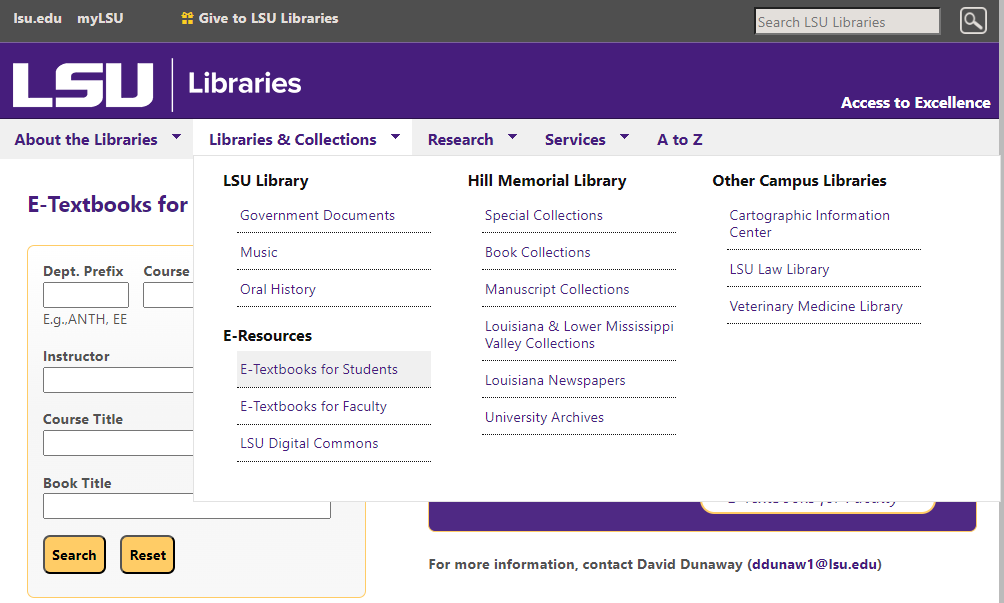The image size is (1004, 603).
Task: Click the E-Resources heading
Action: (x=268, y=336)
